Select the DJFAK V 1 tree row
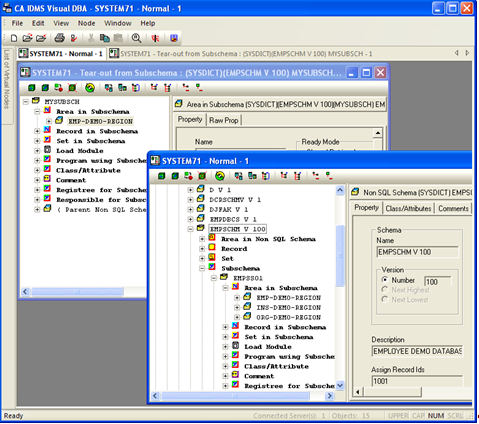Screen dimensions: 479x424 [229, 210]
